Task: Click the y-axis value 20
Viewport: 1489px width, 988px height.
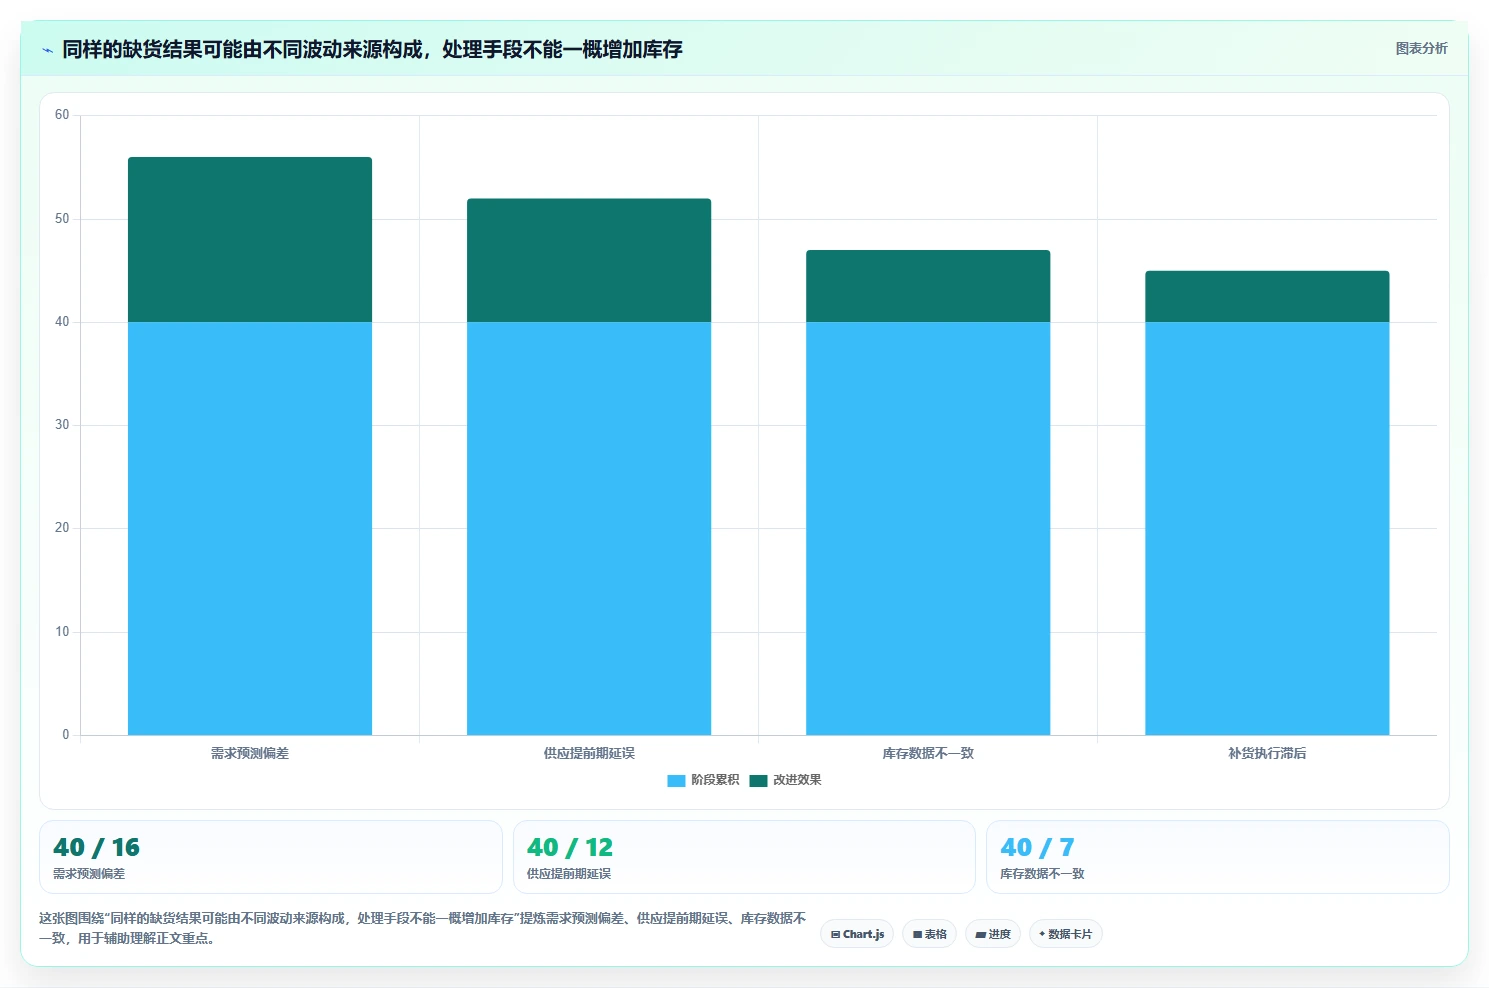Action: pos(62,528)
